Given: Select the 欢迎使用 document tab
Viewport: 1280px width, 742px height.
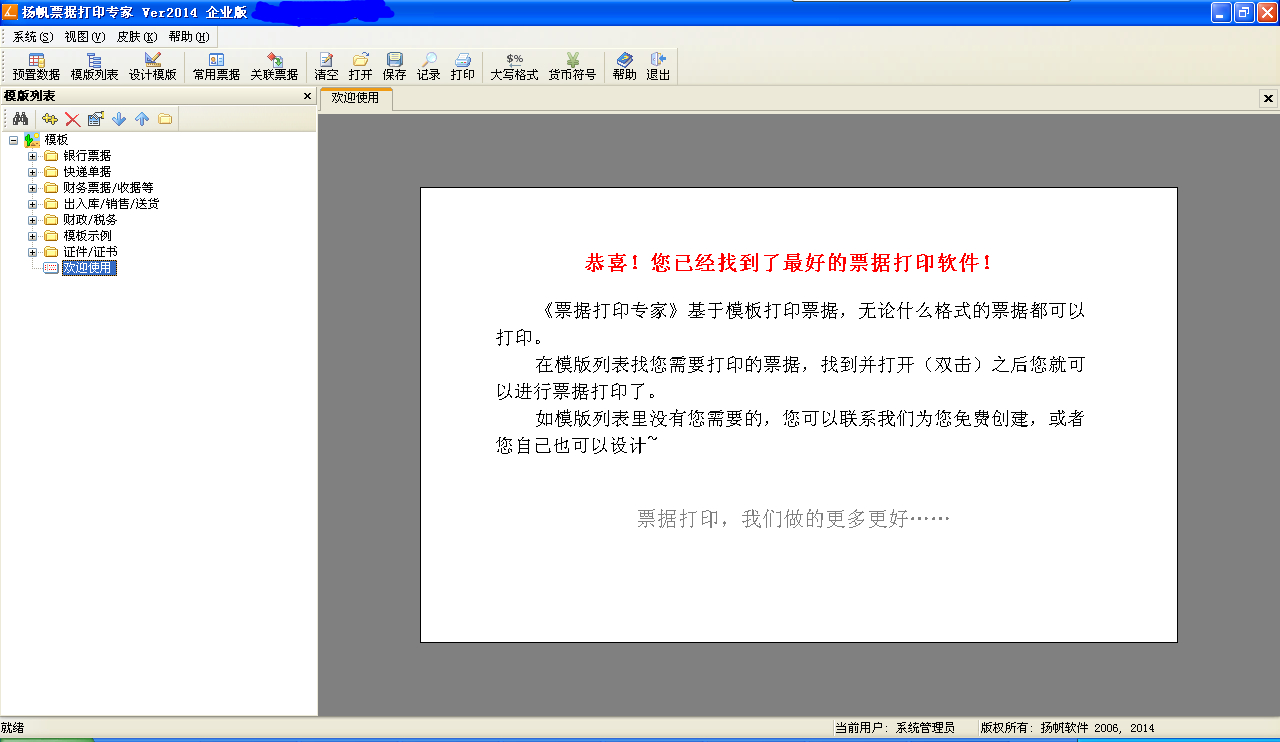Looking at the screenshot, I should (356, 98).
